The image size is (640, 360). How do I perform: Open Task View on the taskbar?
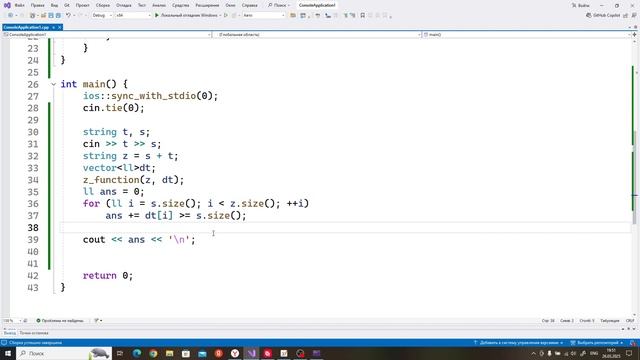pyautogui.click(x=120, y=353)
